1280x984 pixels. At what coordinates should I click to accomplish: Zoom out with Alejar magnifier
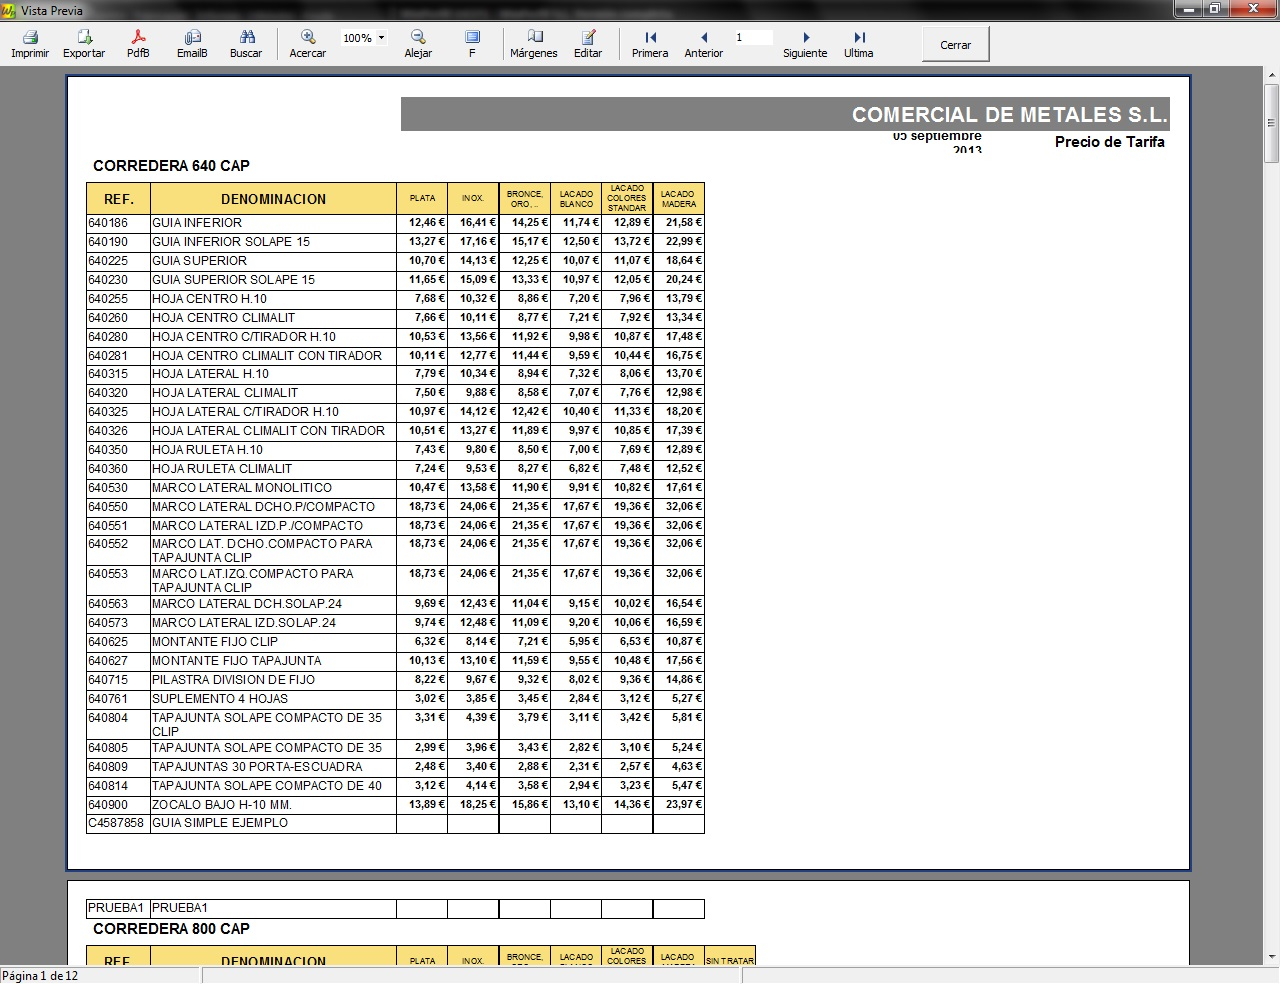tap(418, 37)
